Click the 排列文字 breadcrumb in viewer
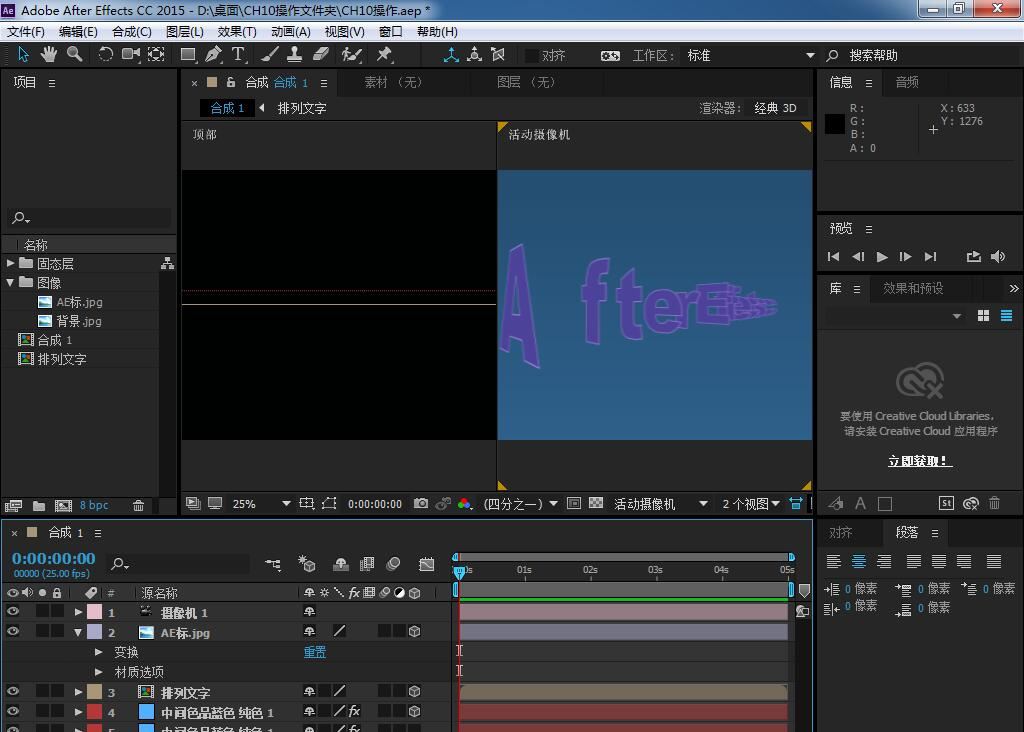 (x=302, y=108)
